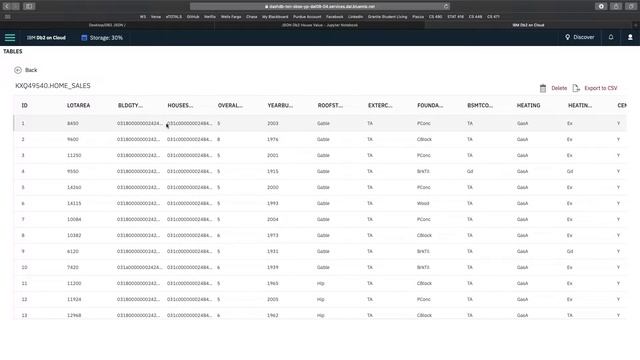640x360 pixels.
Task: Click the HEATIN... column header
Action: (x=580, y=105)
